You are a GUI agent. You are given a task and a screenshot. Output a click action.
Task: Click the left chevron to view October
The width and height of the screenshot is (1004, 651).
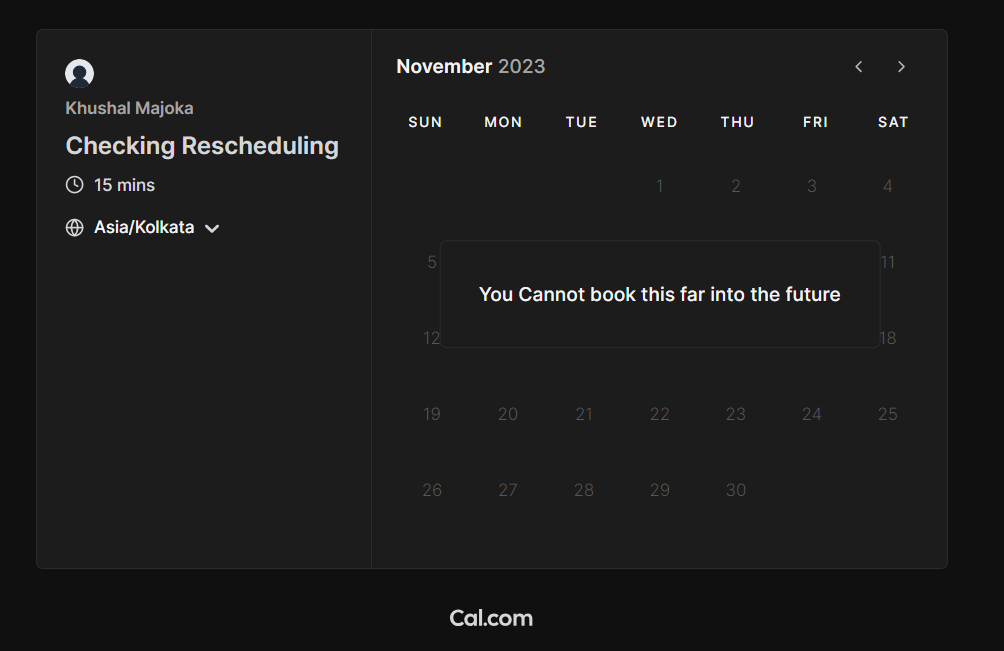coord(858,66)
